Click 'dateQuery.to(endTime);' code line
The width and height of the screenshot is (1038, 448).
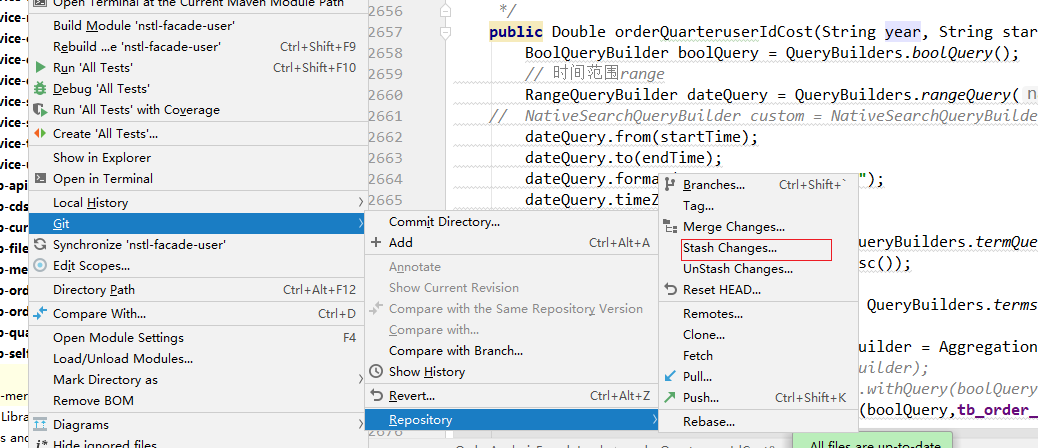pos(623,159)
